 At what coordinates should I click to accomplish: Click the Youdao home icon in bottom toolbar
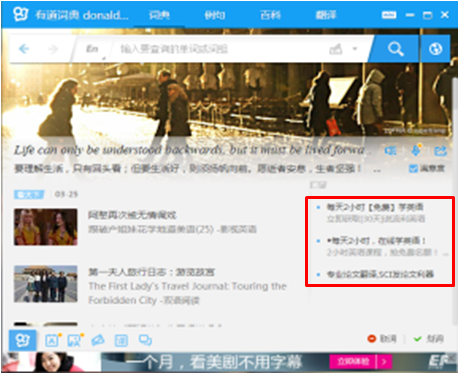[x=22, y=340]
